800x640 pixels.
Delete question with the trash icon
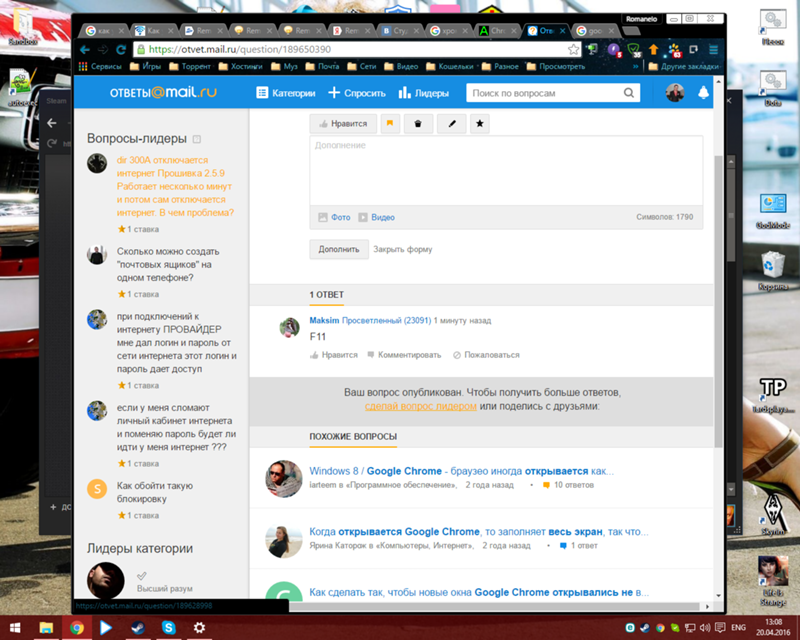point(418,124)
